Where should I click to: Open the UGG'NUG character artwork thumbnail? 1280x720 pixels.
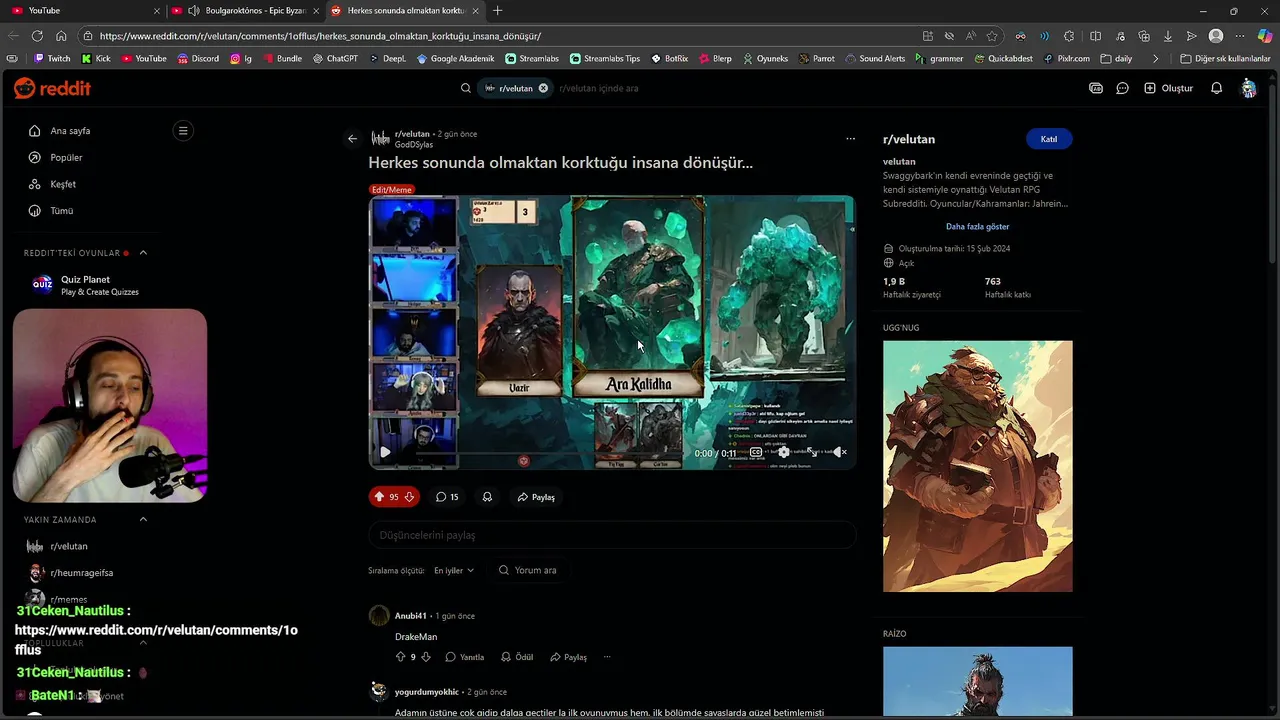point(977,466)
